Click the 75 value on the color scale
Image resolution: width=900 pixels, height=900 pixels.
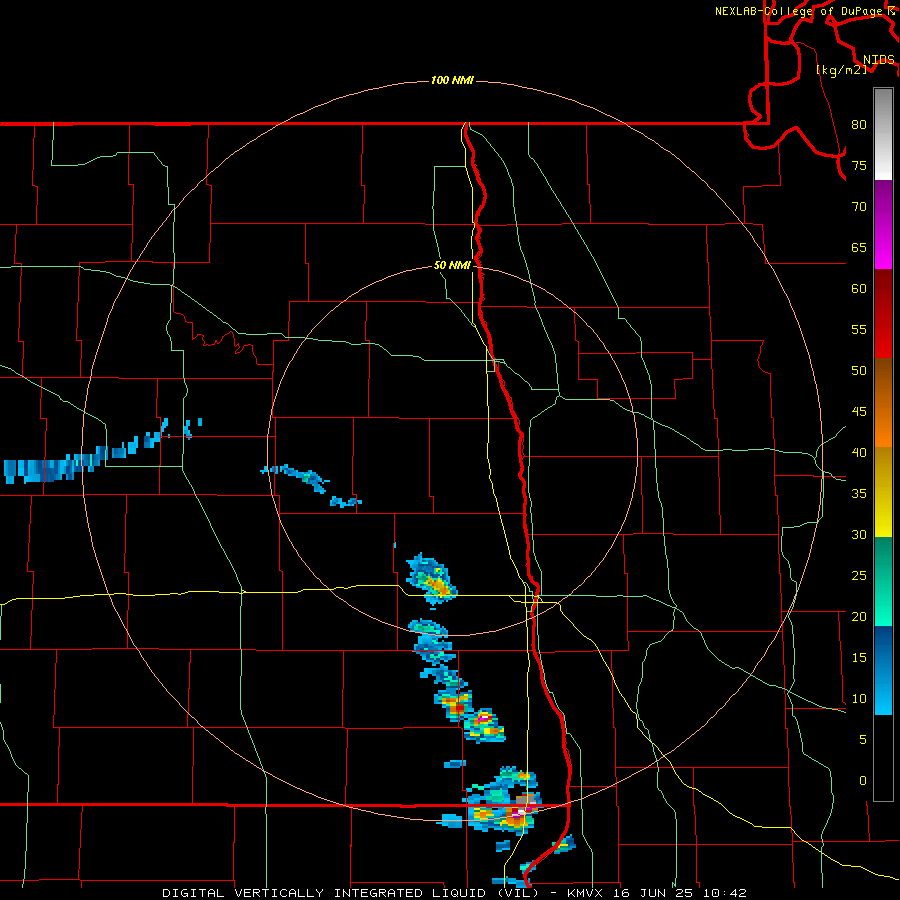[859, 165]
